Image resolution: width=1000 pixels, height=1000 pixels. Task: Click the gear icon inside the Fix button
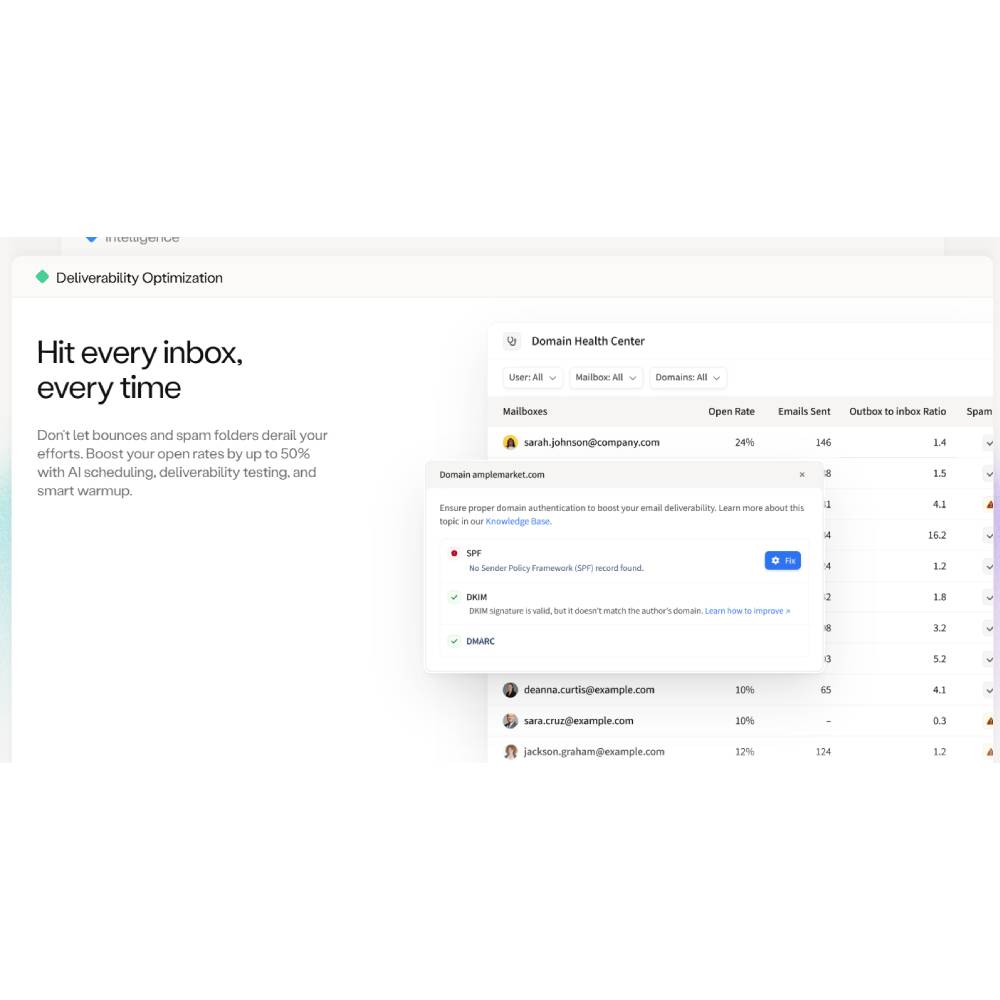tap(776, 560)
